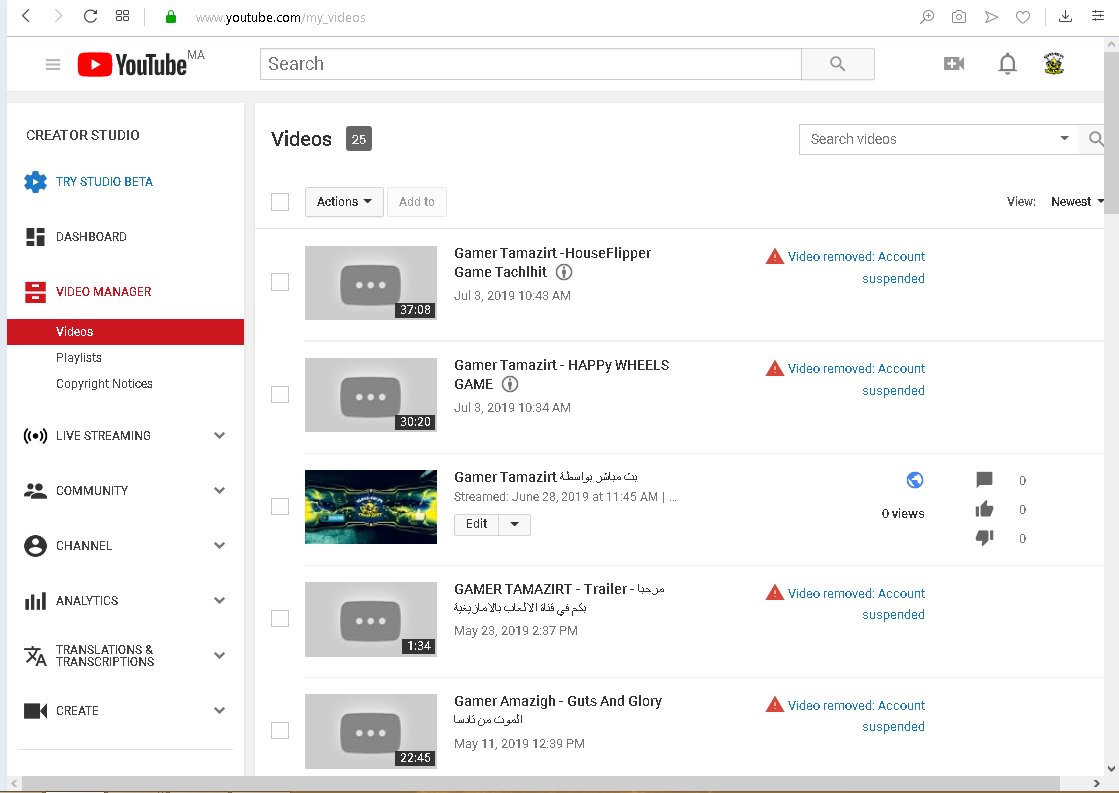Click the warning triangle on HouseFlipper video
This screenshot has width=1119, height=793.
774,256
